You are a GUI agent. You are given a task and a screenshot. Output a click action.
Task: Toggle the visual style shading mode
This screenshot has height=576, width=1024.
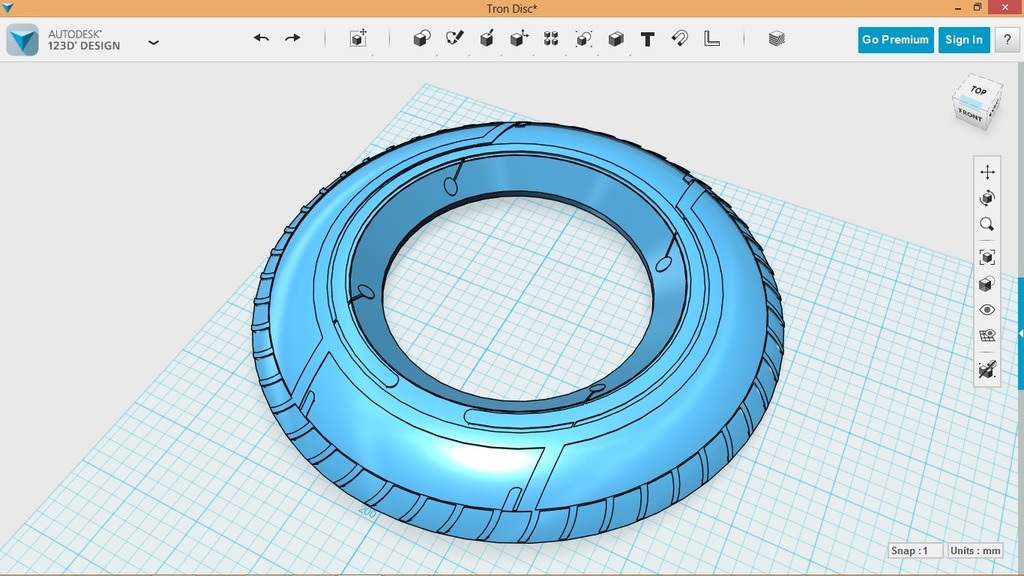click(987, 284)
